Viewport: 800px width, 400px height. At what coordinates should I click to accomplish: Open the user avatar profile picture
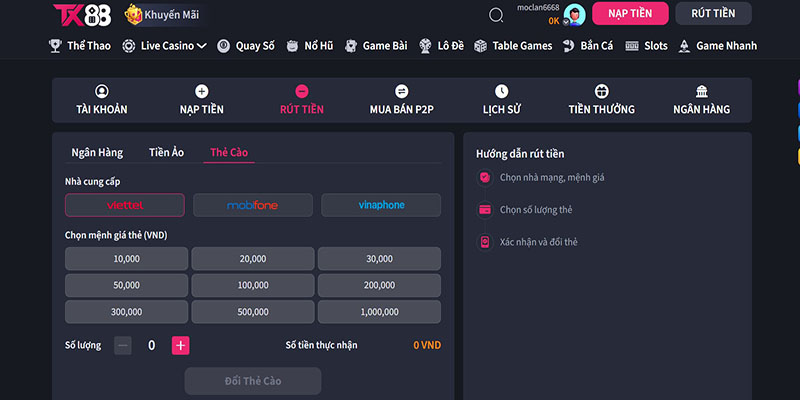pos(574,15)
